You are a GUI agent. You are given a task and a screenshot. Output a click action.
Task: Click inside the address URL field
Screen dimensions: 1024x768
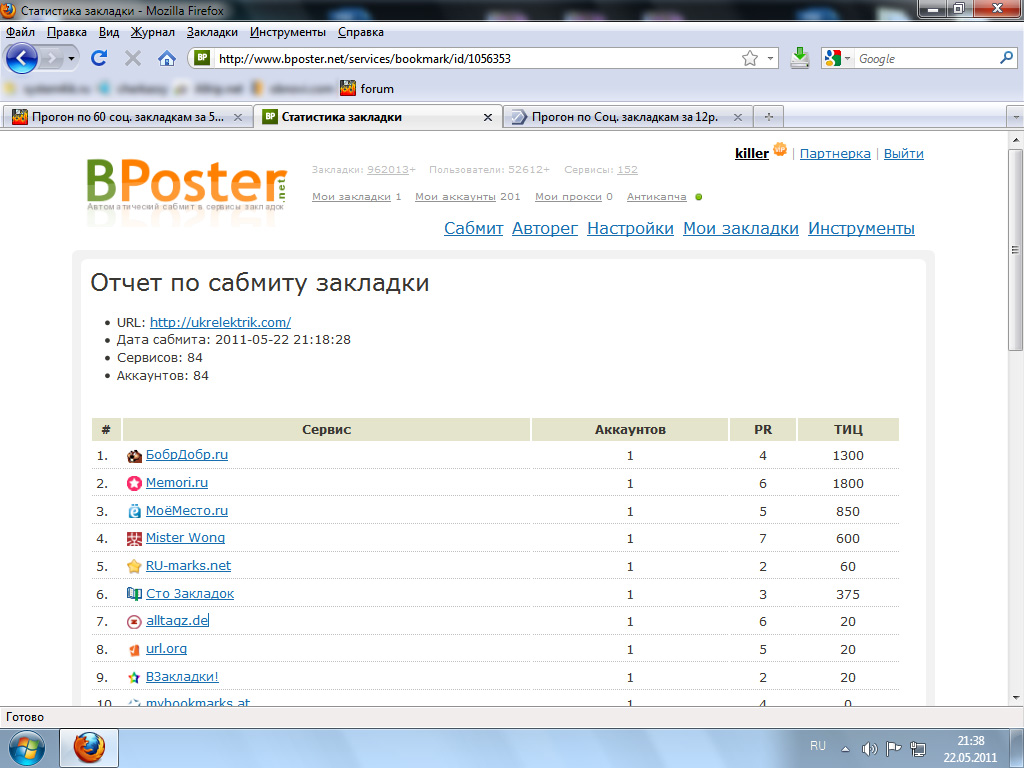pos(477,59)
